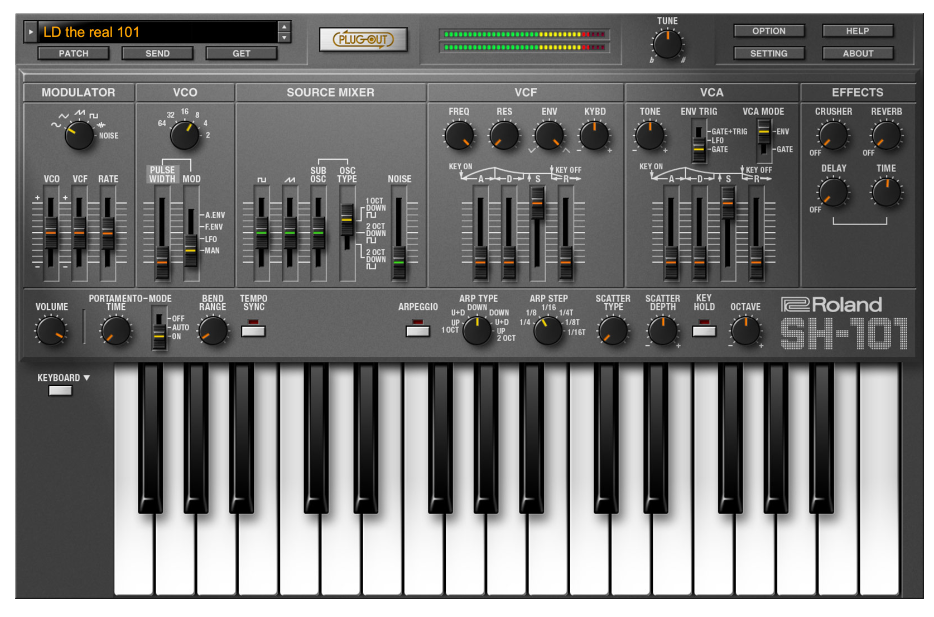Click the REVERB effect knob

886,135
